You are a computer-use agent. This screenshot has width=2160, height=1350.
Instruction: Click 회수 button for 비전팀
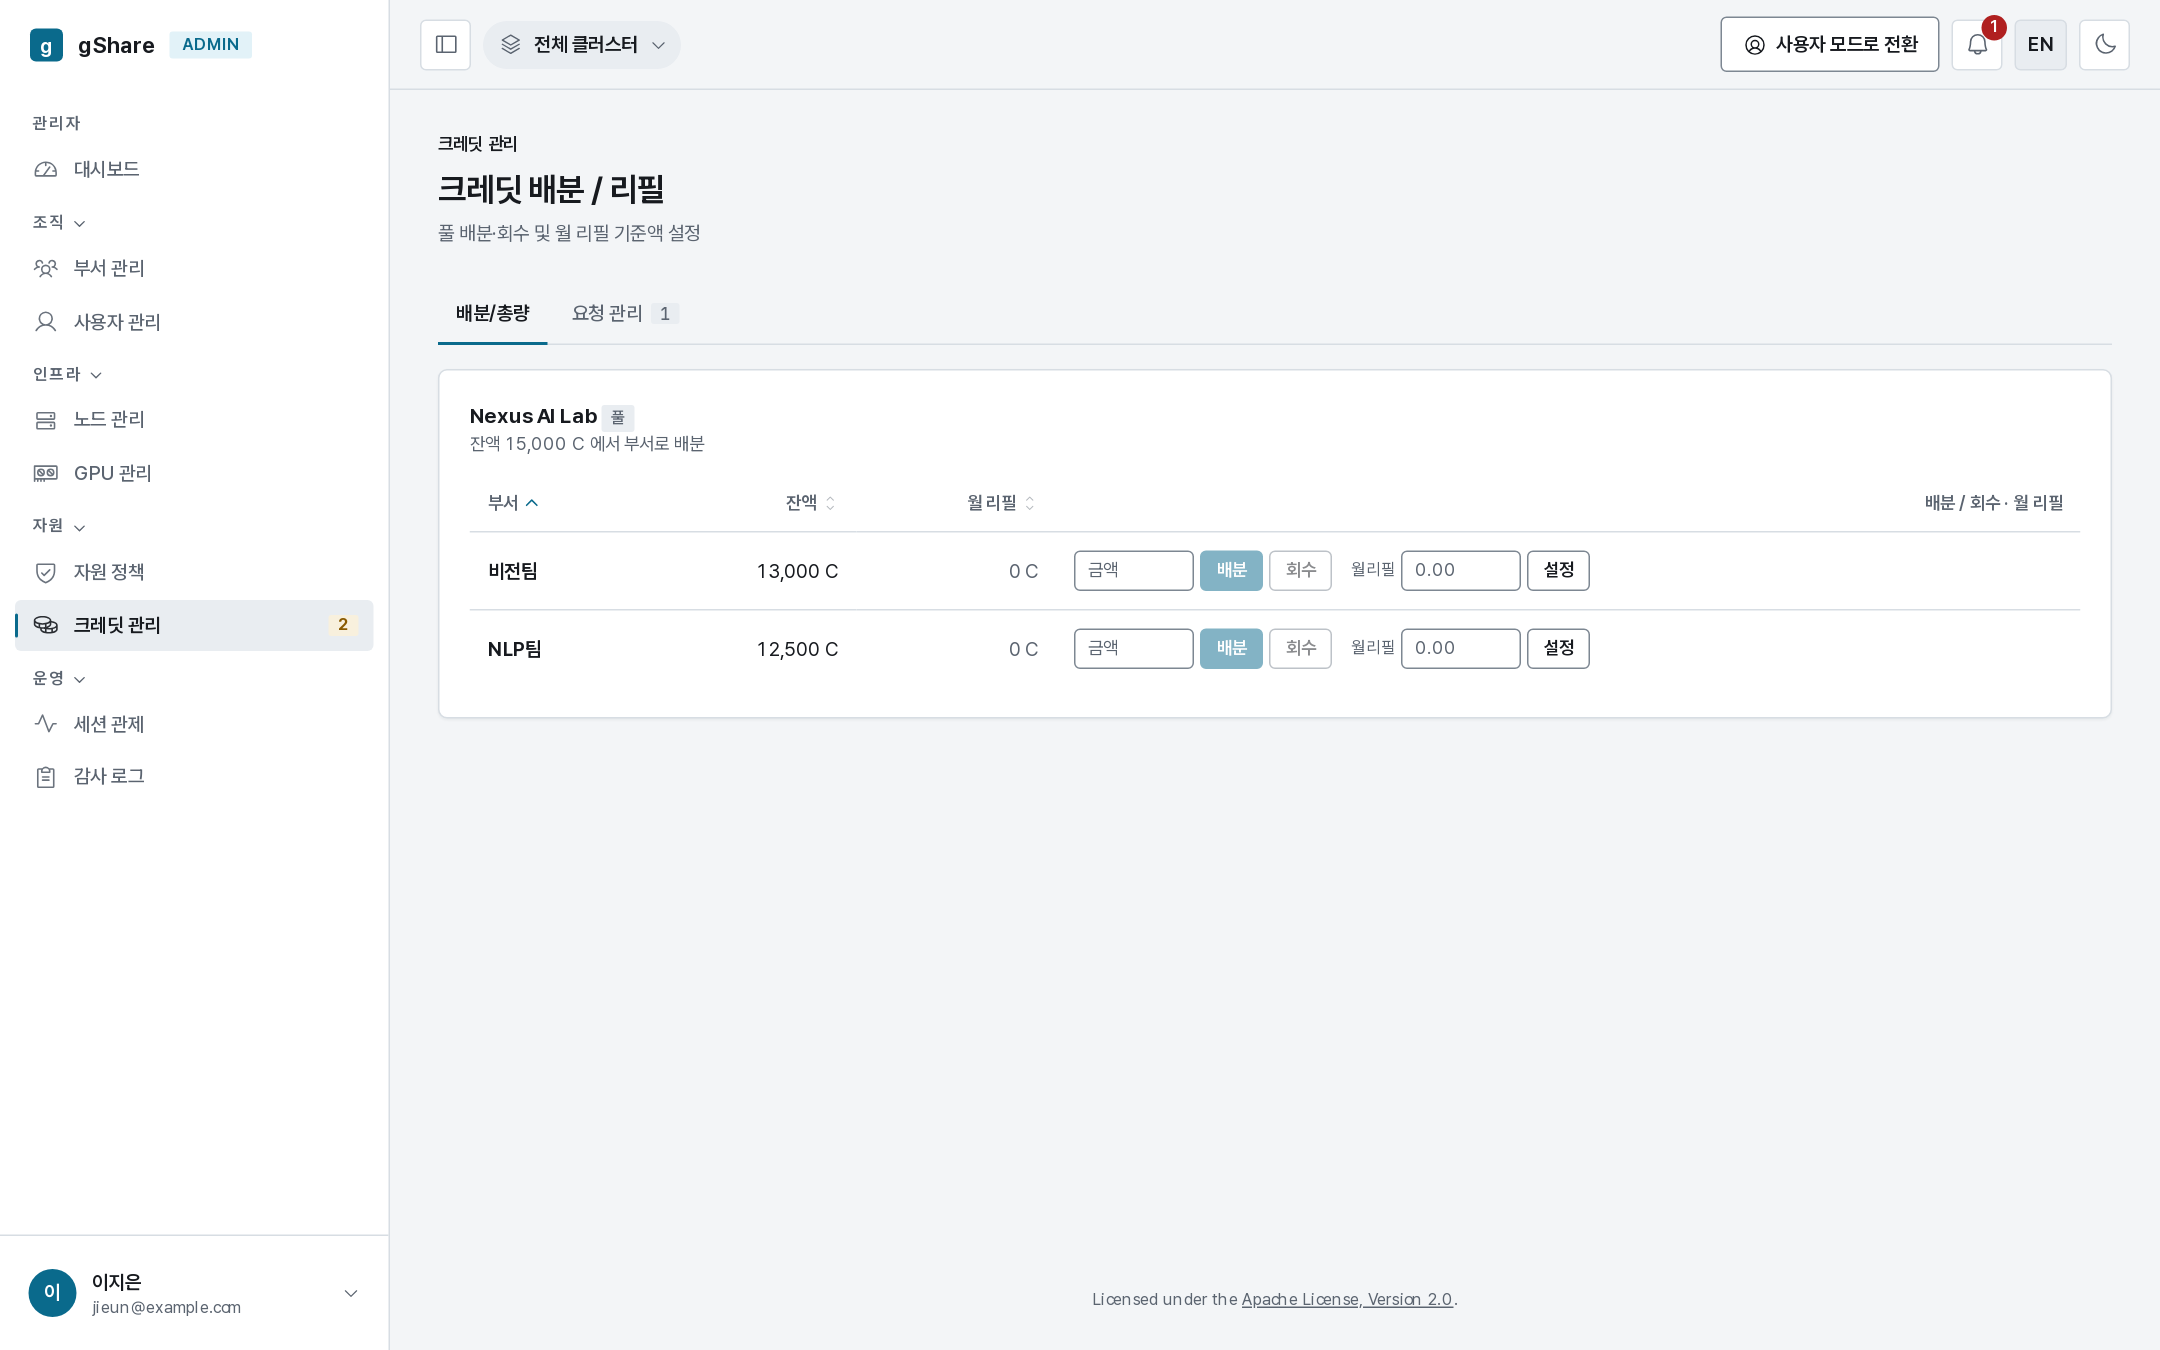point(1300,571)
